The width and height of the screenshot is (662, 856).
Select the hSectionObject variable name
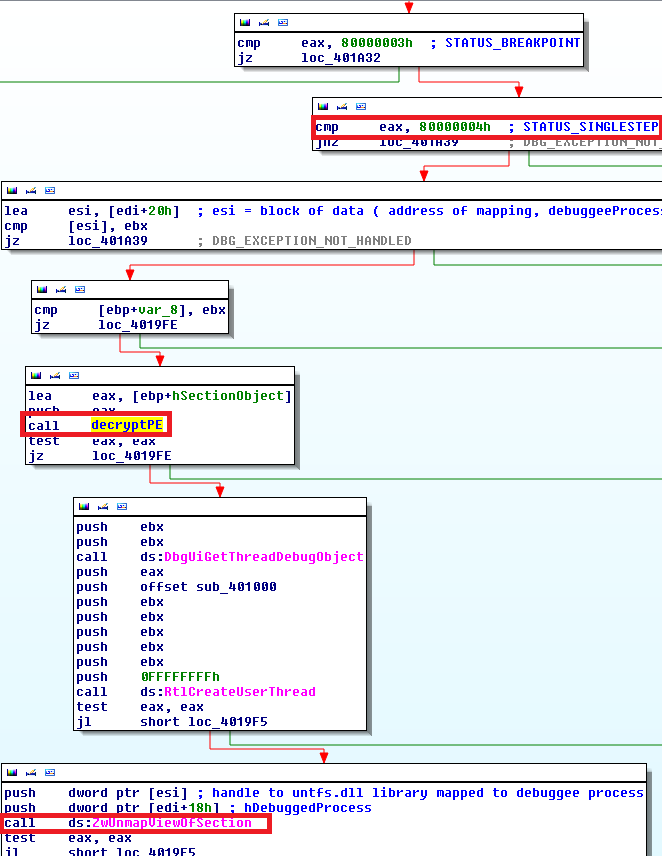[x=228, y=396]
